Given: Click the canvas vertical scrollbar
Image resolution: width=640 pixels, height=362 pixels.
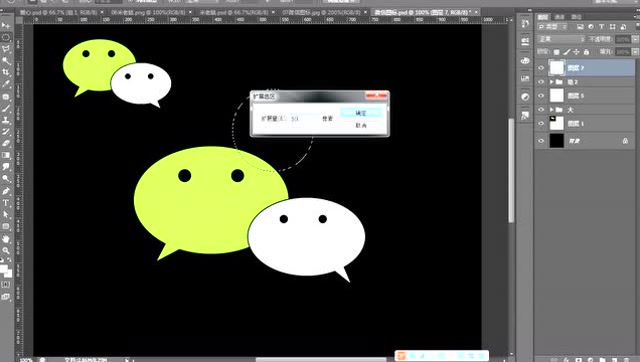Looking at the screenshot, I should (x=511, y=170).
